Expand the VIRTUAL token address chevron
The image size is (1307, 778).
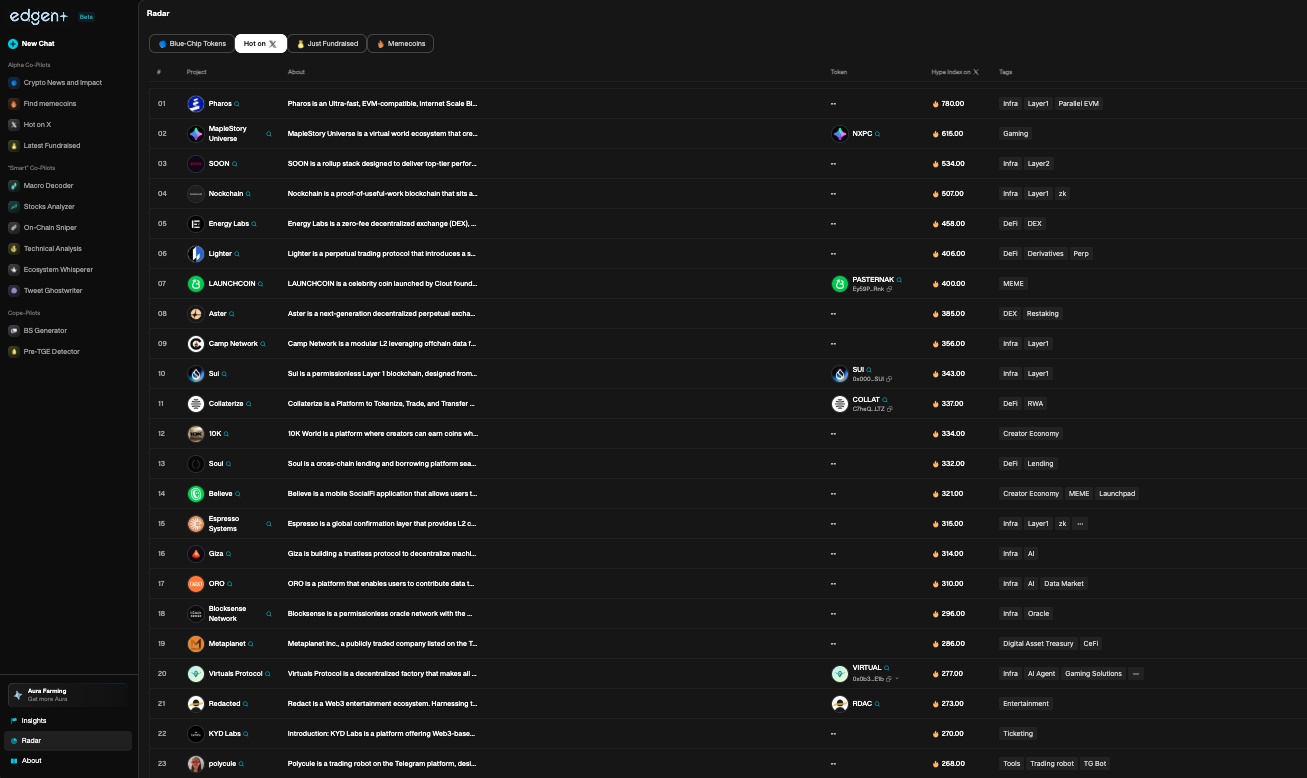897,678
